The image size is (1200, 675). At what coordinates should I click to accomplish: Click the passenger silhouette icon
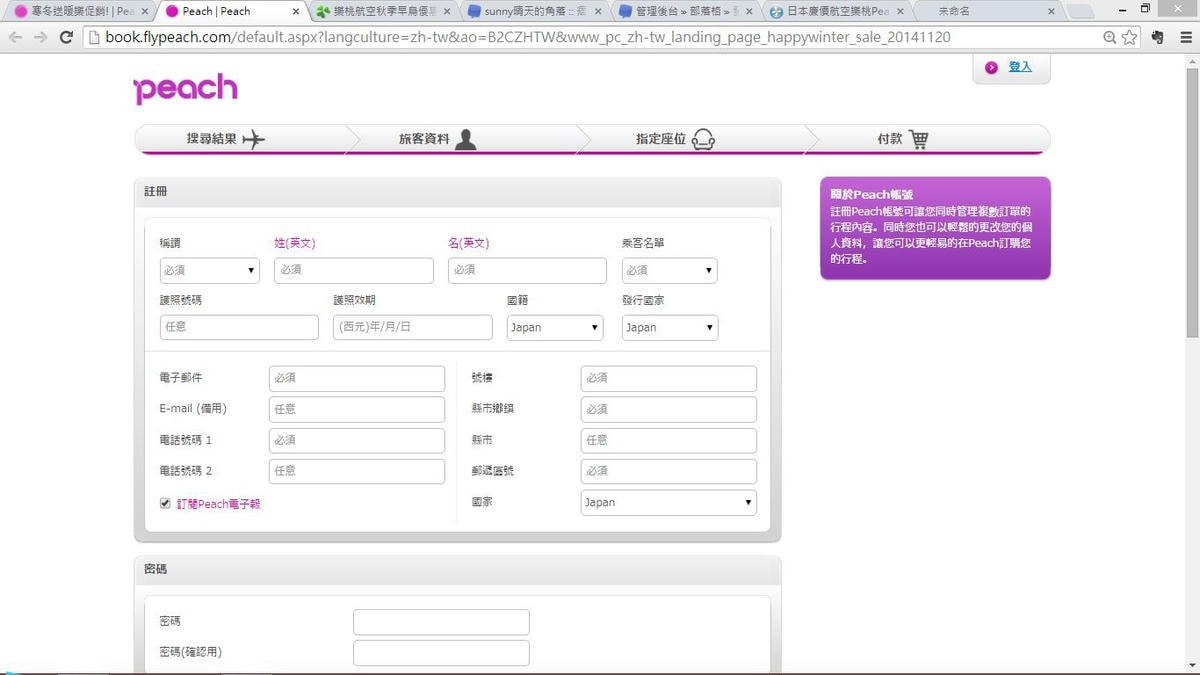click(x=465, y=139)
